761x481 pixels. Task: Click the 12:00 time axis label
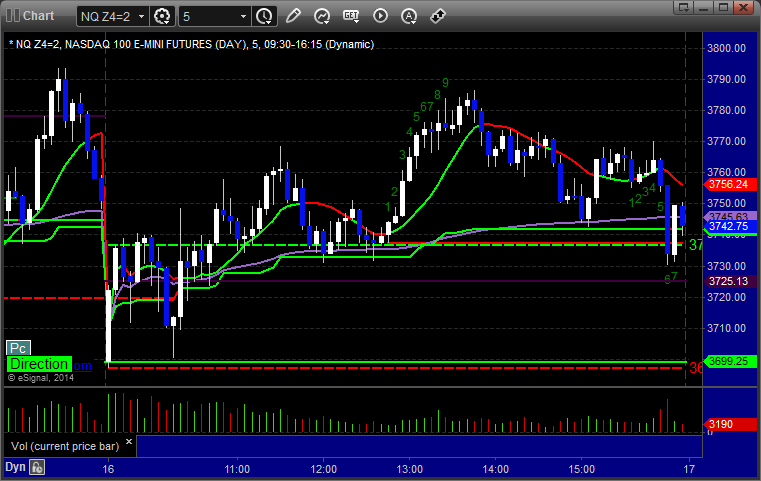pyautogui.click(x=323, y=469)
